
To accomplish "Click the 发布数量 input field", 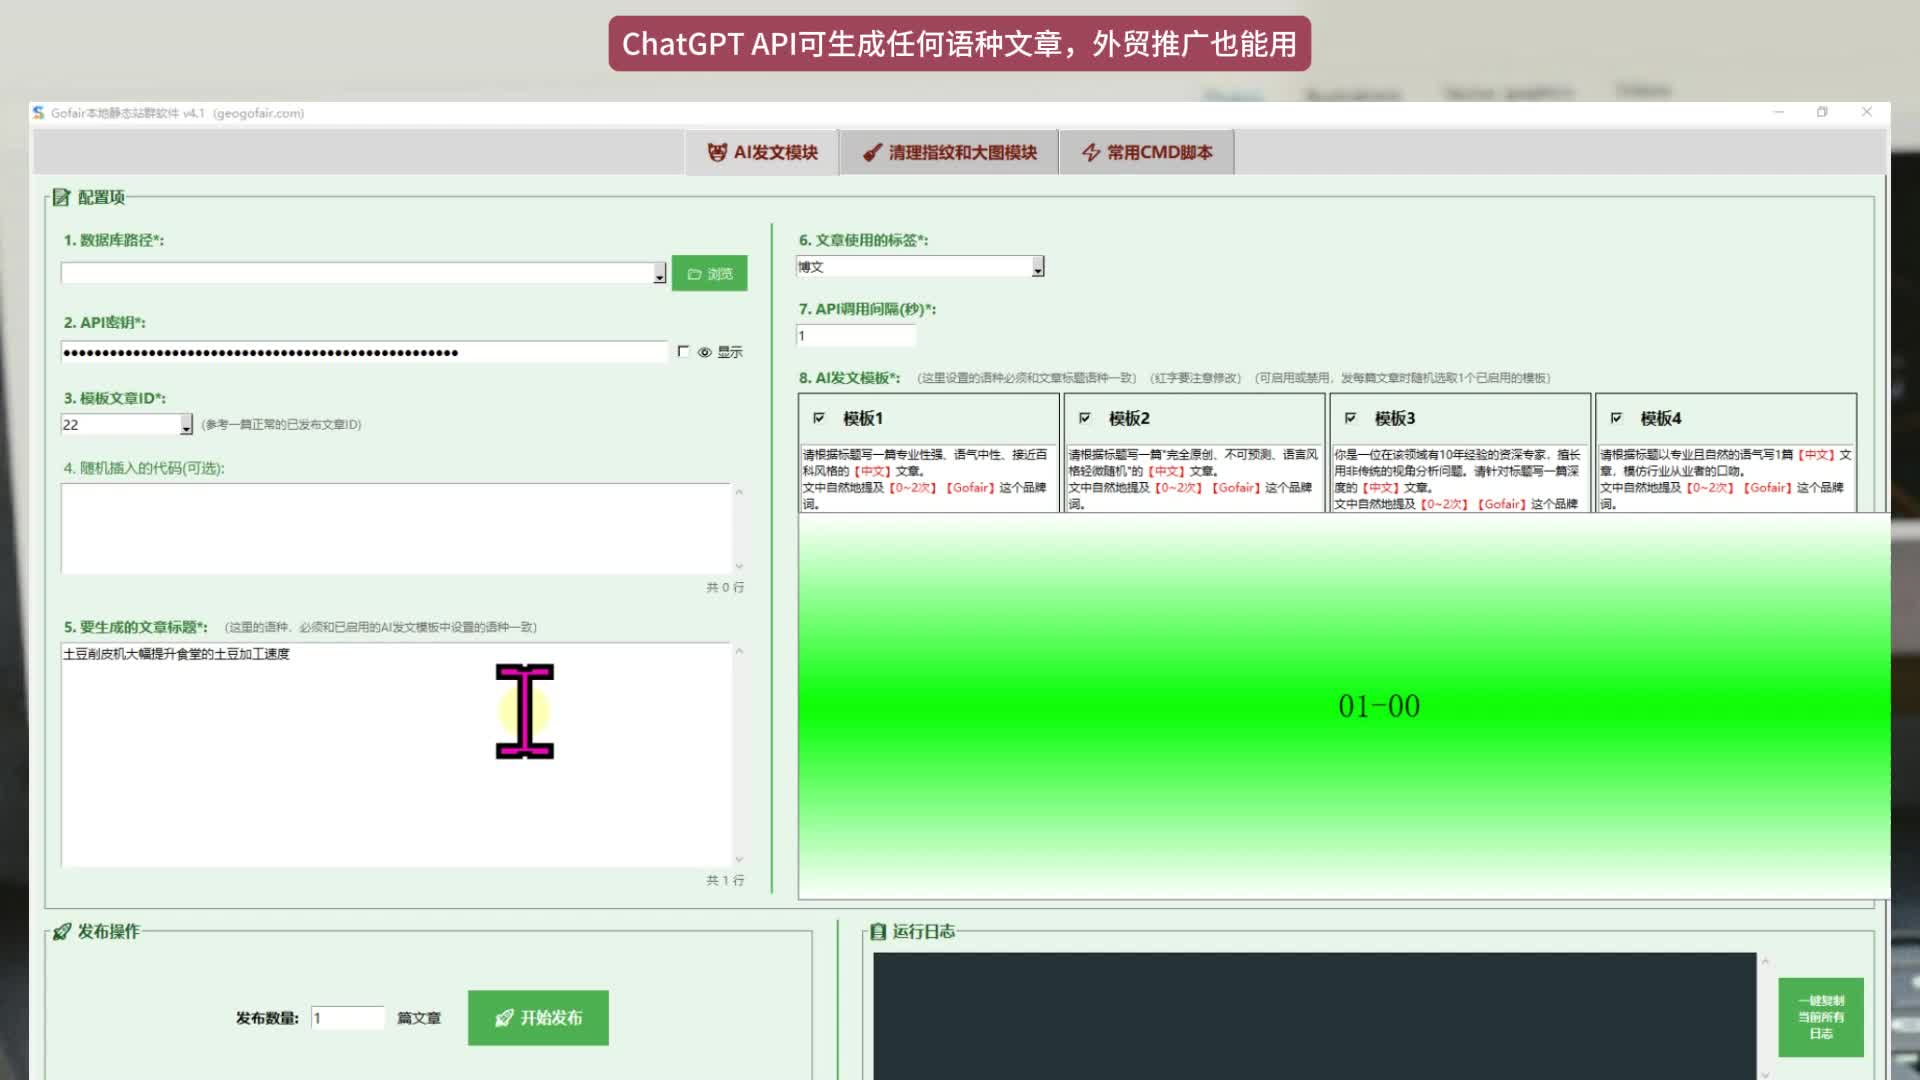I will [347, 1018].
